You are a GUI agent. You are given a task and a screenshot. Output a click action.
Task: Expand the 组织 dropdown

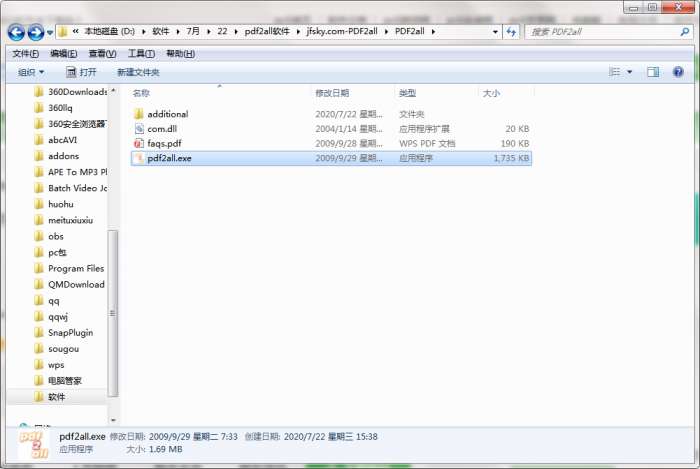[31, 72]
